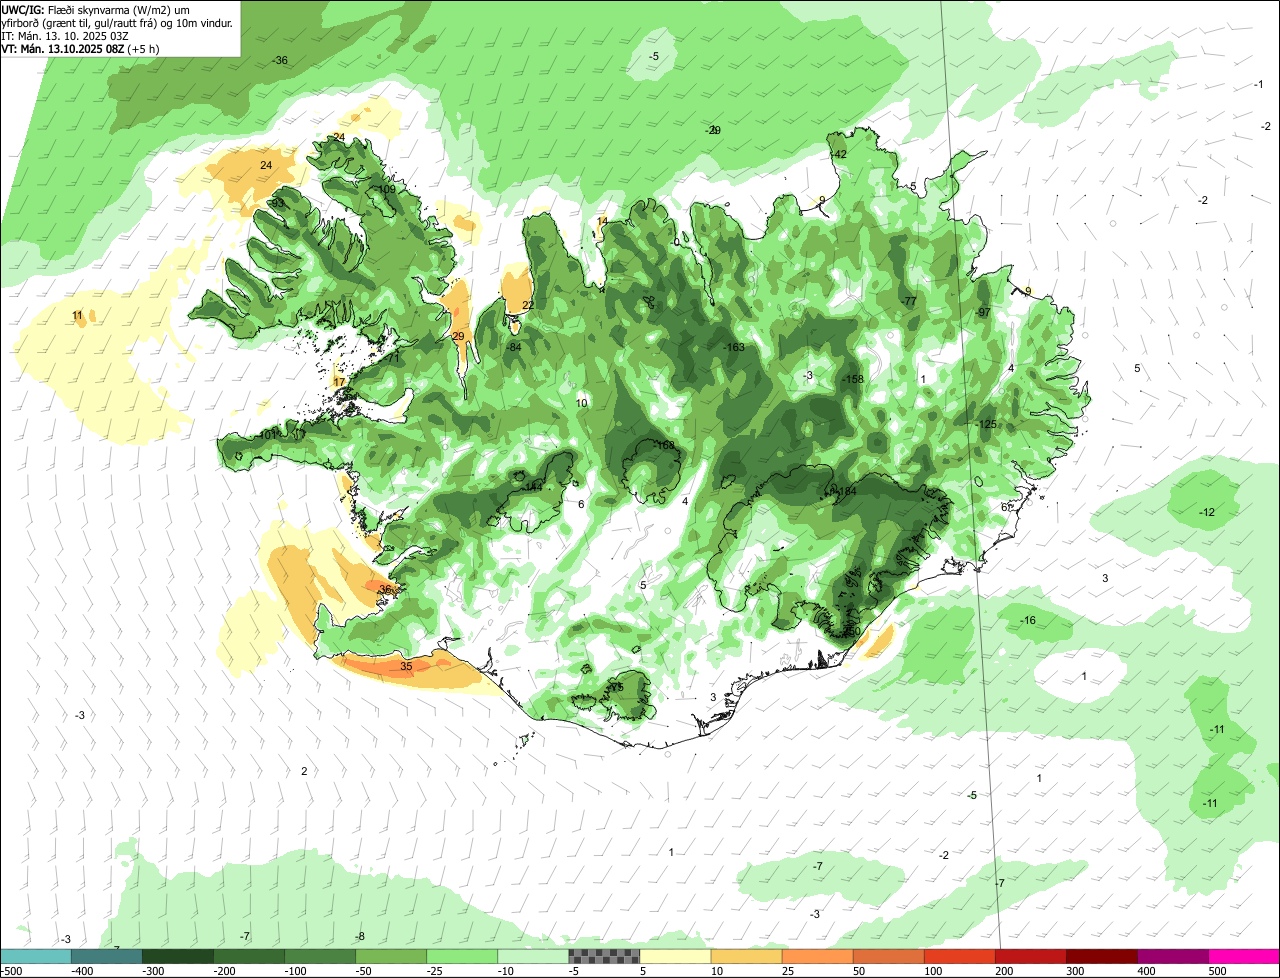The image size is (1280, 978).
Task: Click the dark orange swatch between 50 and 100
Action: pos(888,956)
